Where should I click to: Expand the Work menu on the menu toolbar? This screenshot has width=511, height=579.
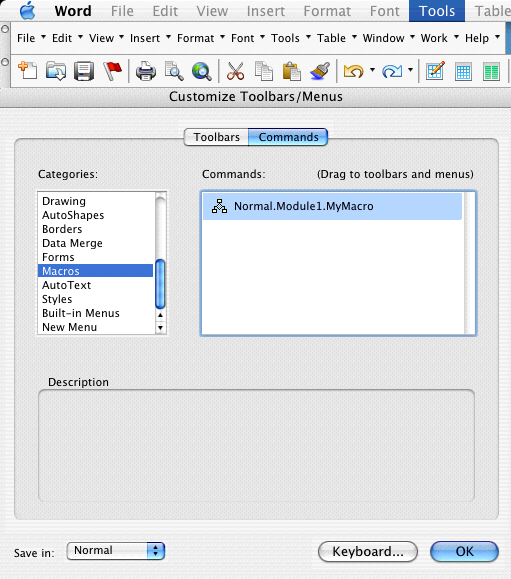[x=439, y=38]
